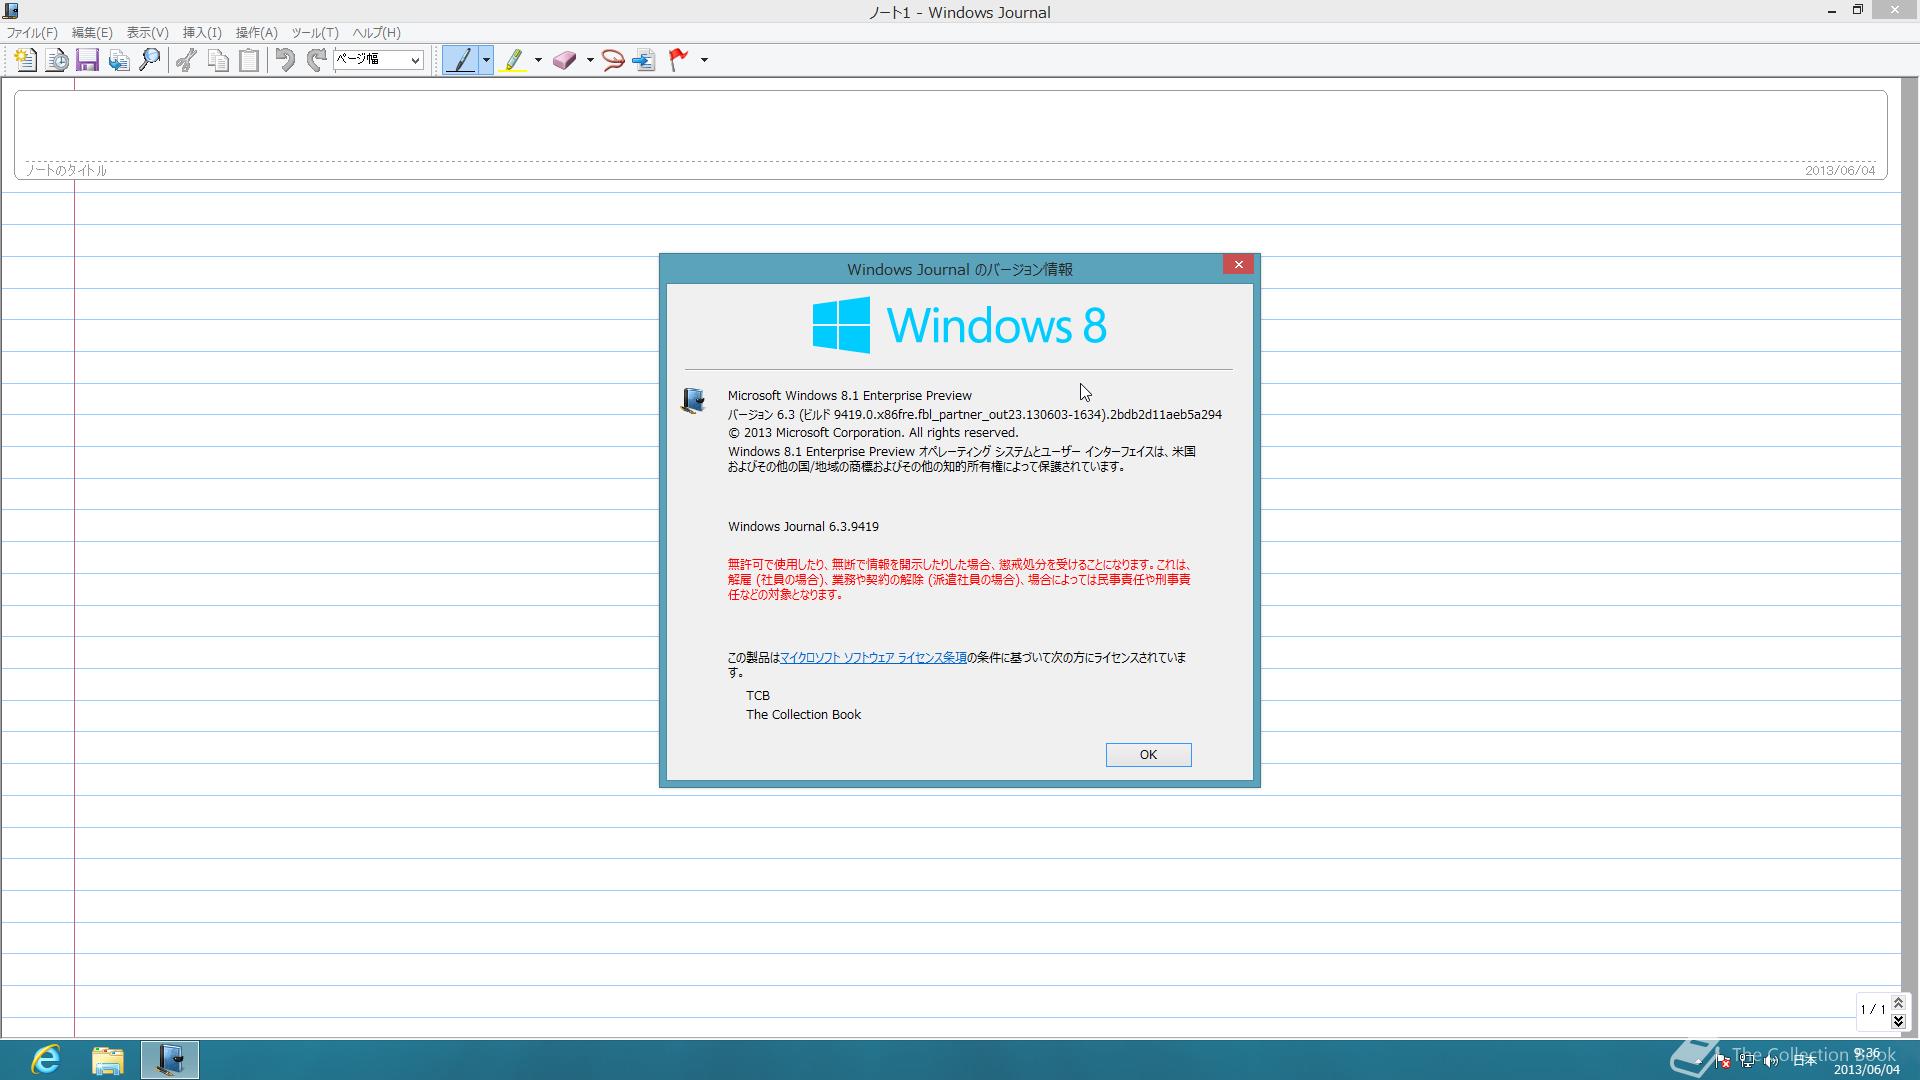The height and width of the screenshot is (1080, 1920).
Task: Select the Eraser tool
Action: point(565,60)
